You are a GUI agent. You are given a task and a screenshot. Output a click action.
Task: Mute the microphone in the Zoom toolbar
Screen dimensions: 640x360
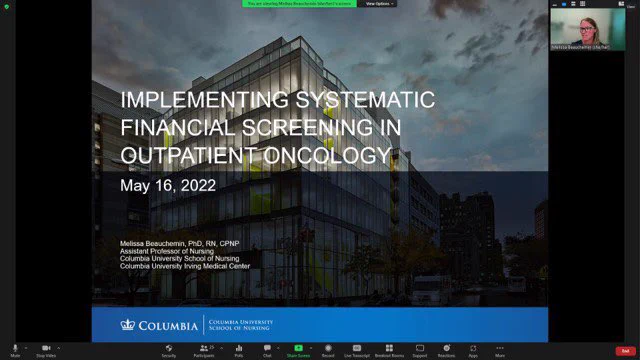(x=15, y=350)
